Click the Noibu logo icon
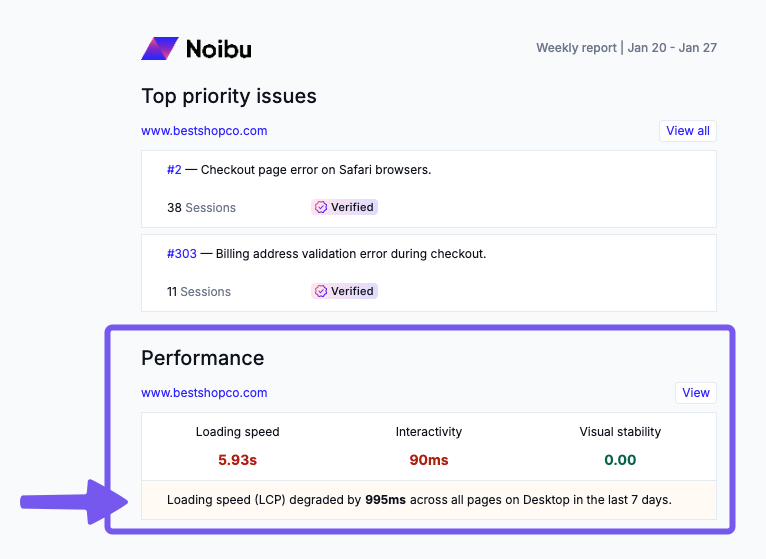766x559 pixels. point(159,48)
